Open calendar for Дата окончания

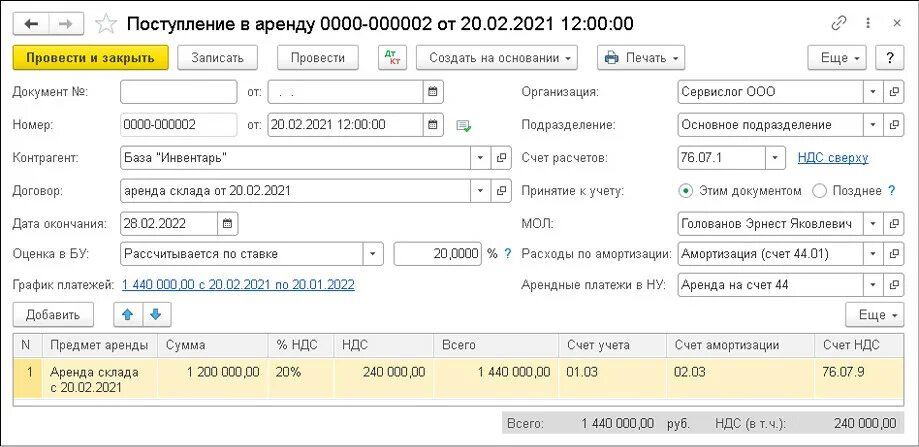pos(228,224)
